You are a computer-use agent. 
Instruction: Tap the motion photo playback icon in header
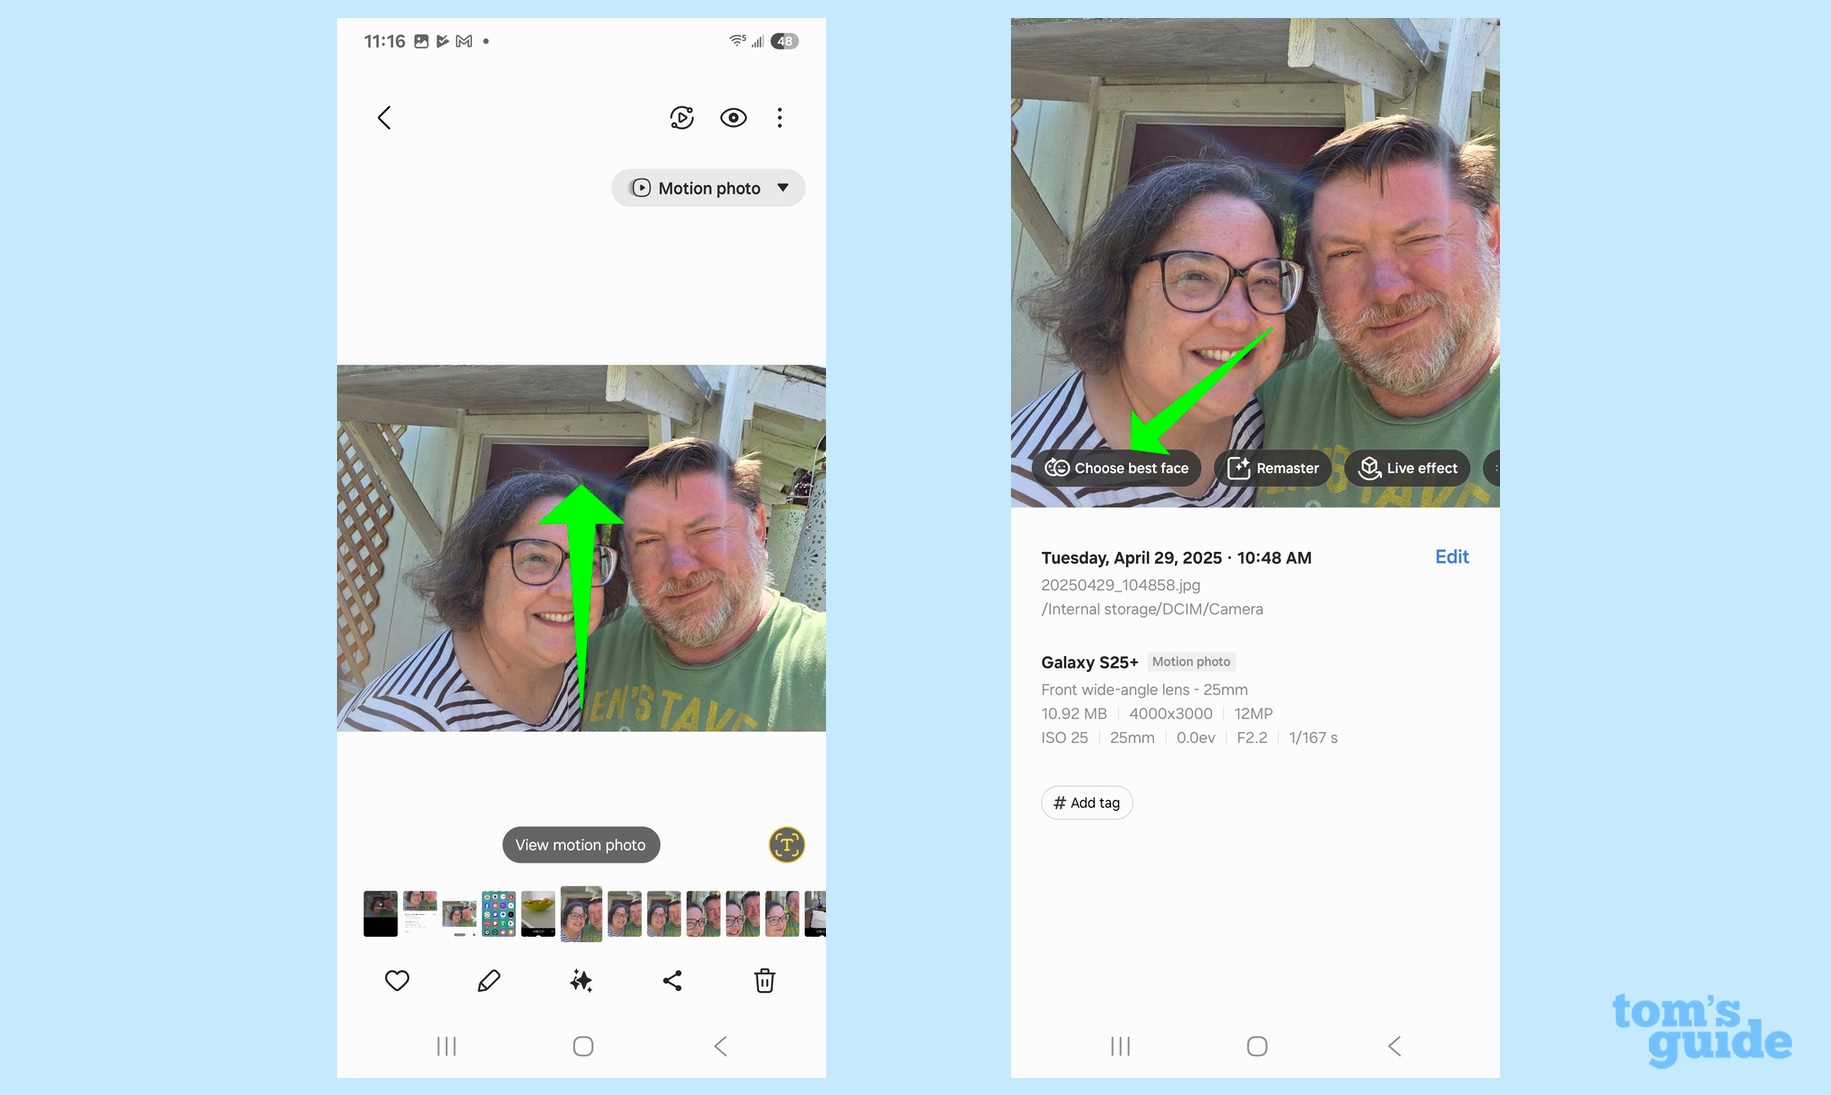tap(682, 118)
